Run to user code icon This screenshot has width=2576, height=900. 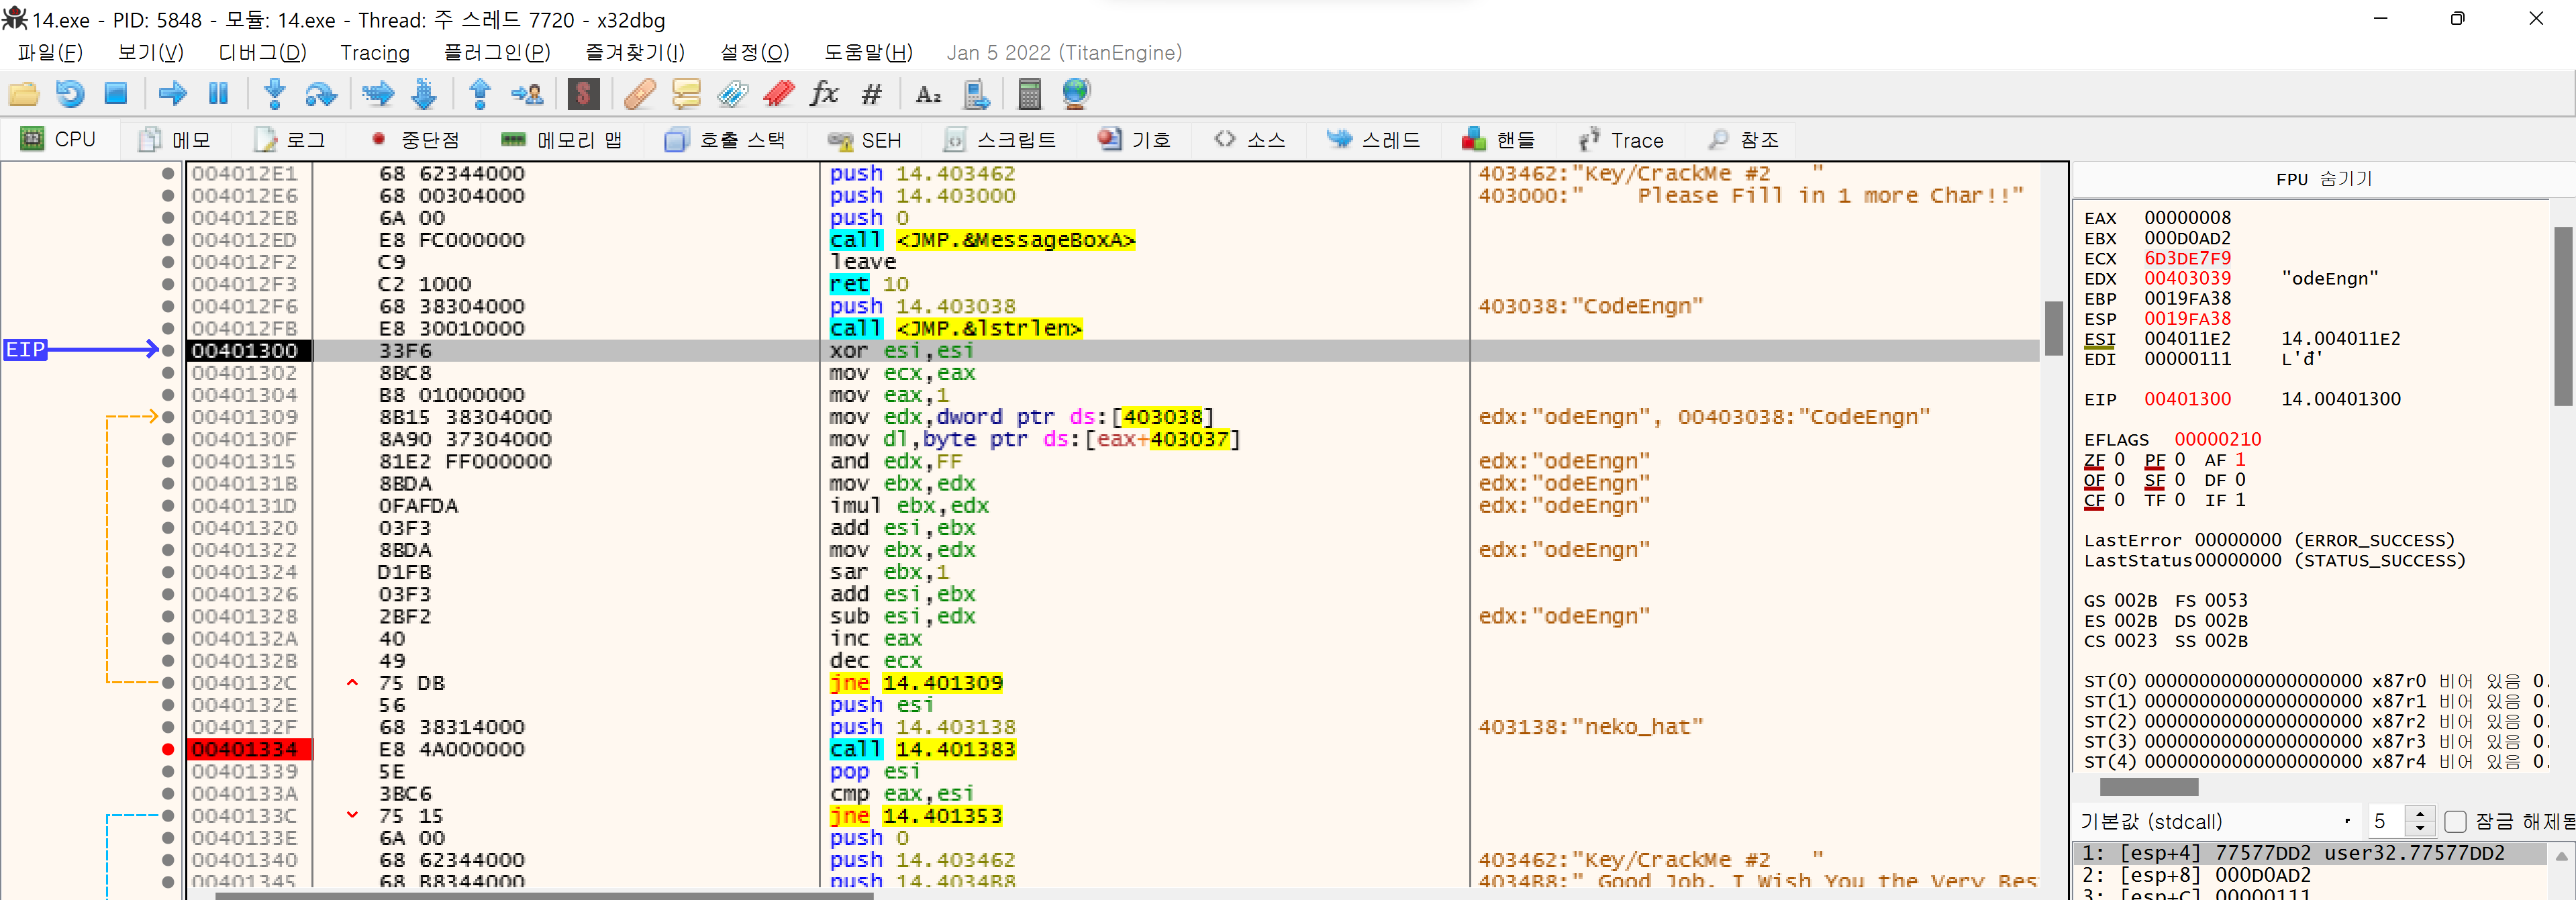(527, 94)
